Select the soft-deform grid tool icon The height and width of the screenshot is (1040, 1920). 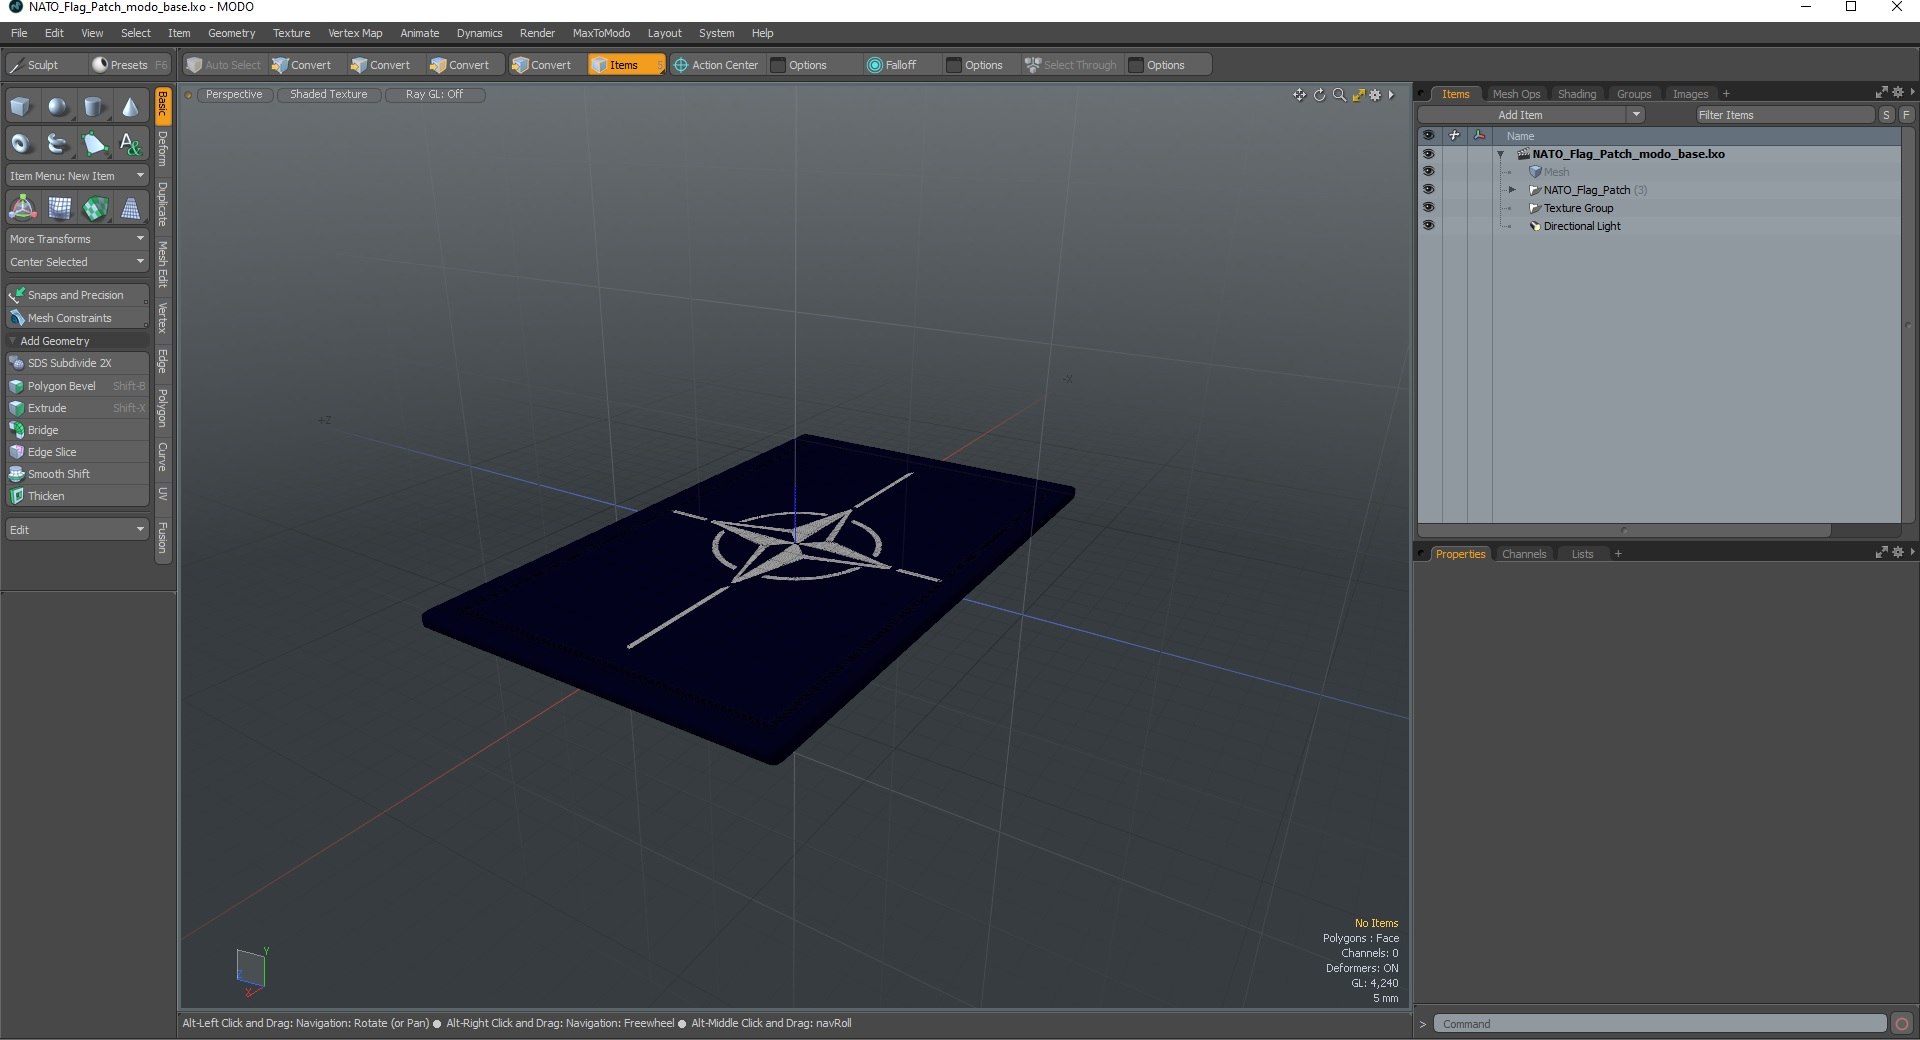pos(58,208)
